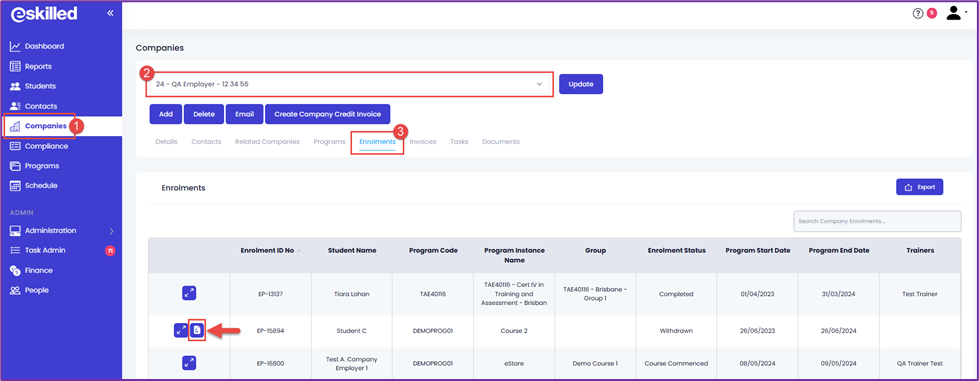Expand the Administration submenu arrow
979x381 pixels.
coord(112,231)
